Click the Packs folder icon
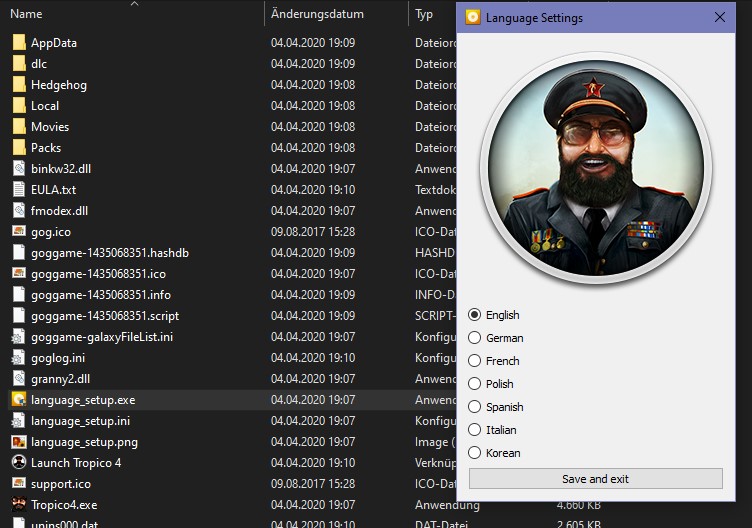Viewport: 752px width, 528px height. click(x=19, y=147)
